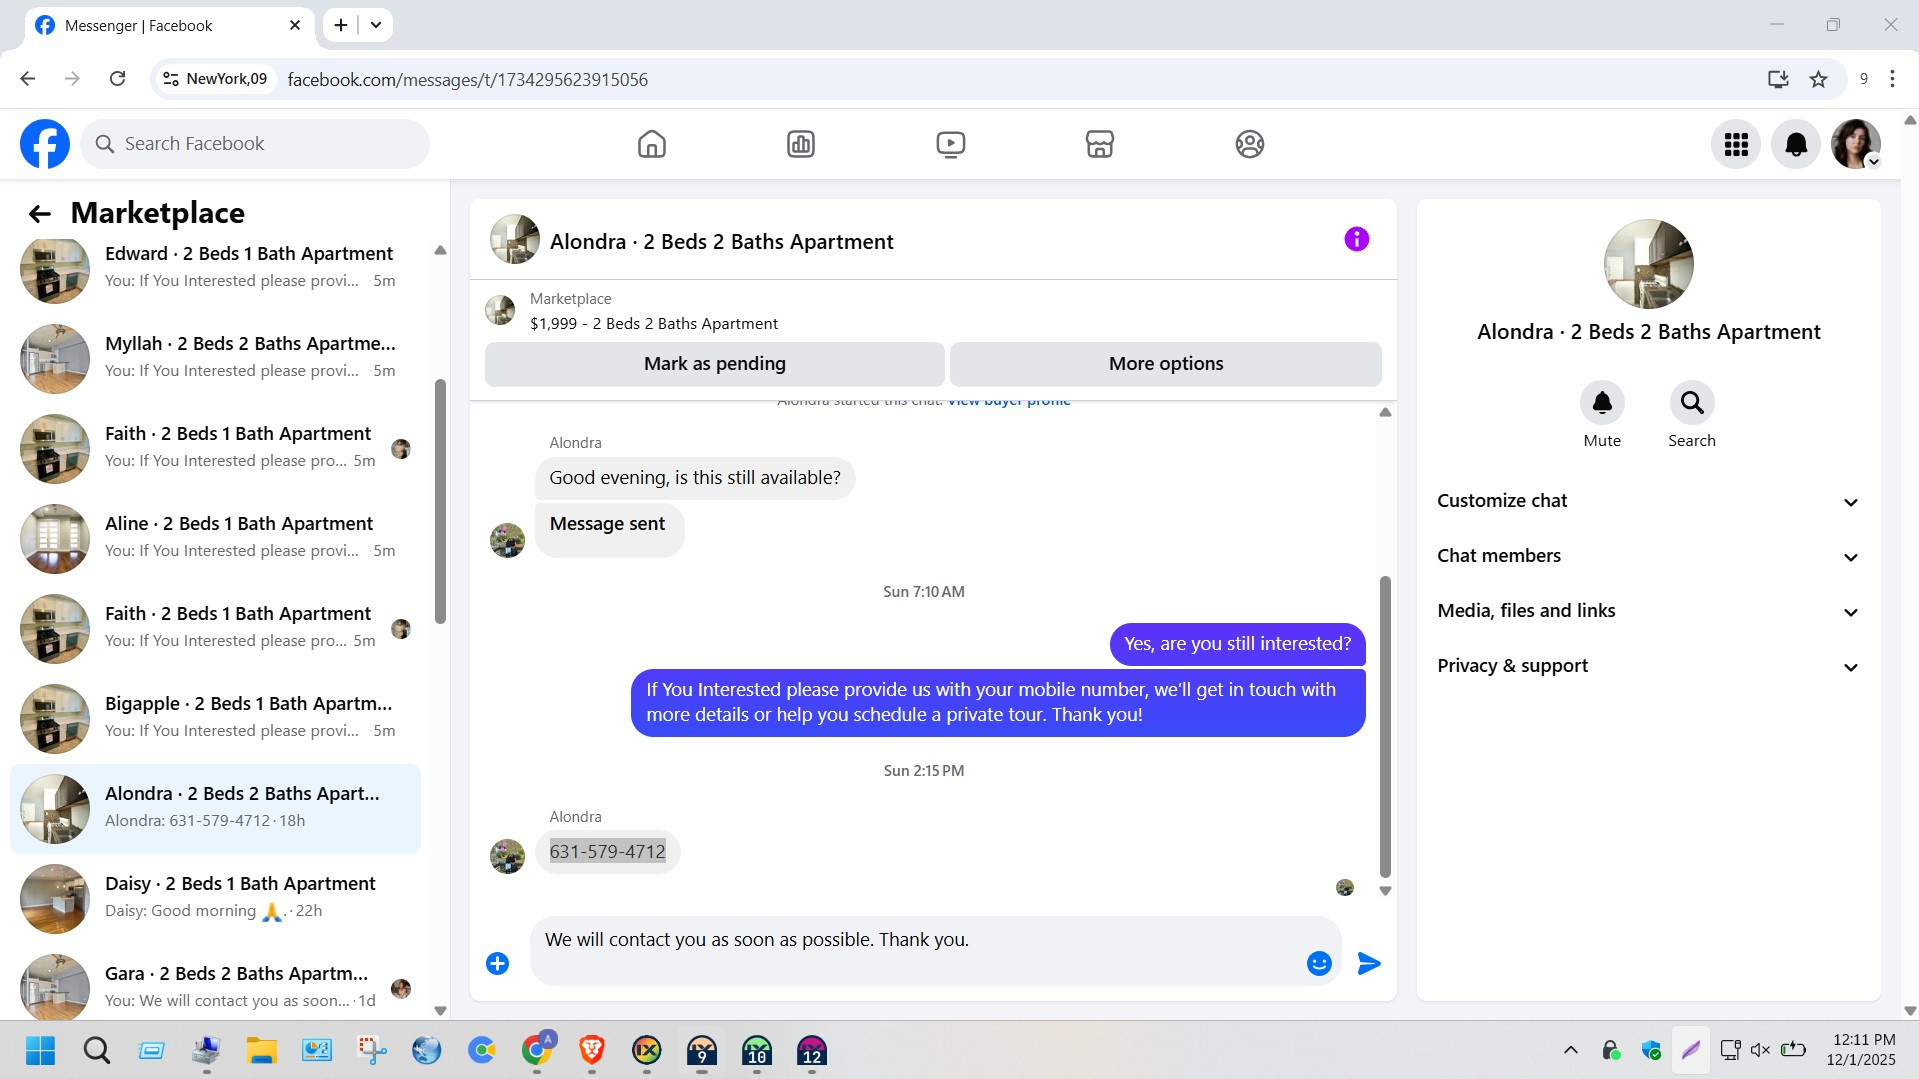1919x1079 pixels.
Task: Open Aline 2 Beds 1 Bath chat
Action: [215, 538]
